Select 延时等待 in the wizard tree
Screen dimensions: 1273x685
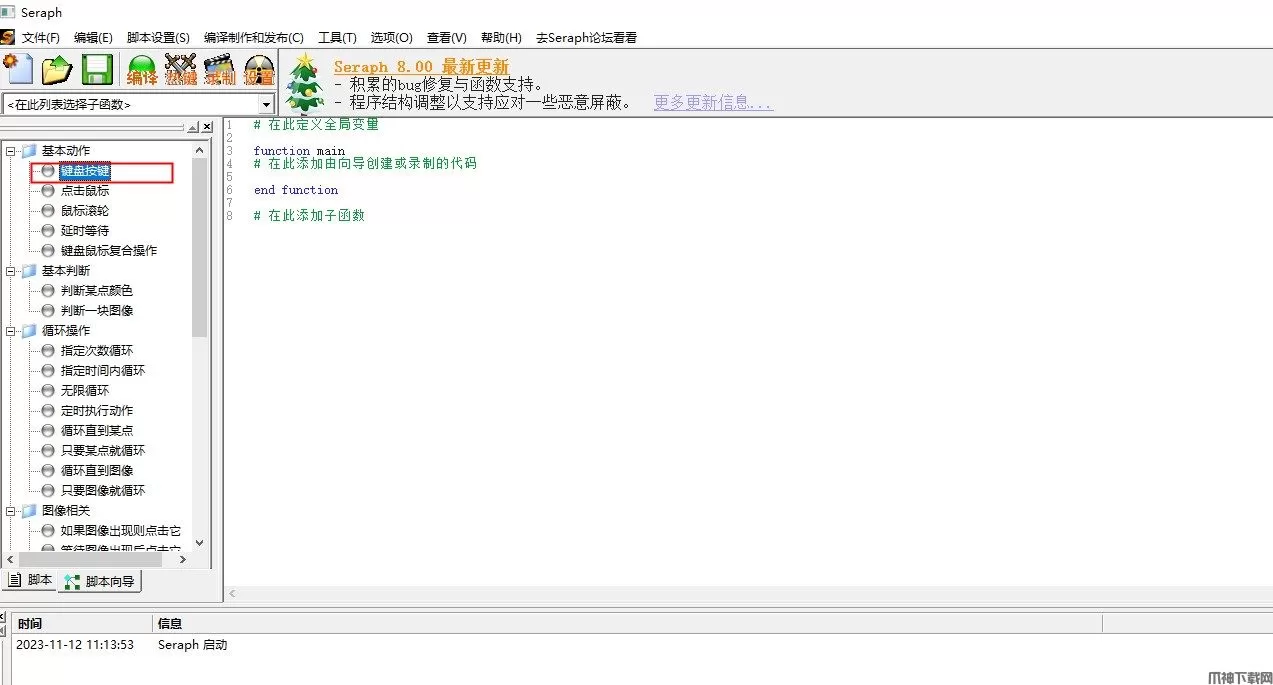(85, 231)
